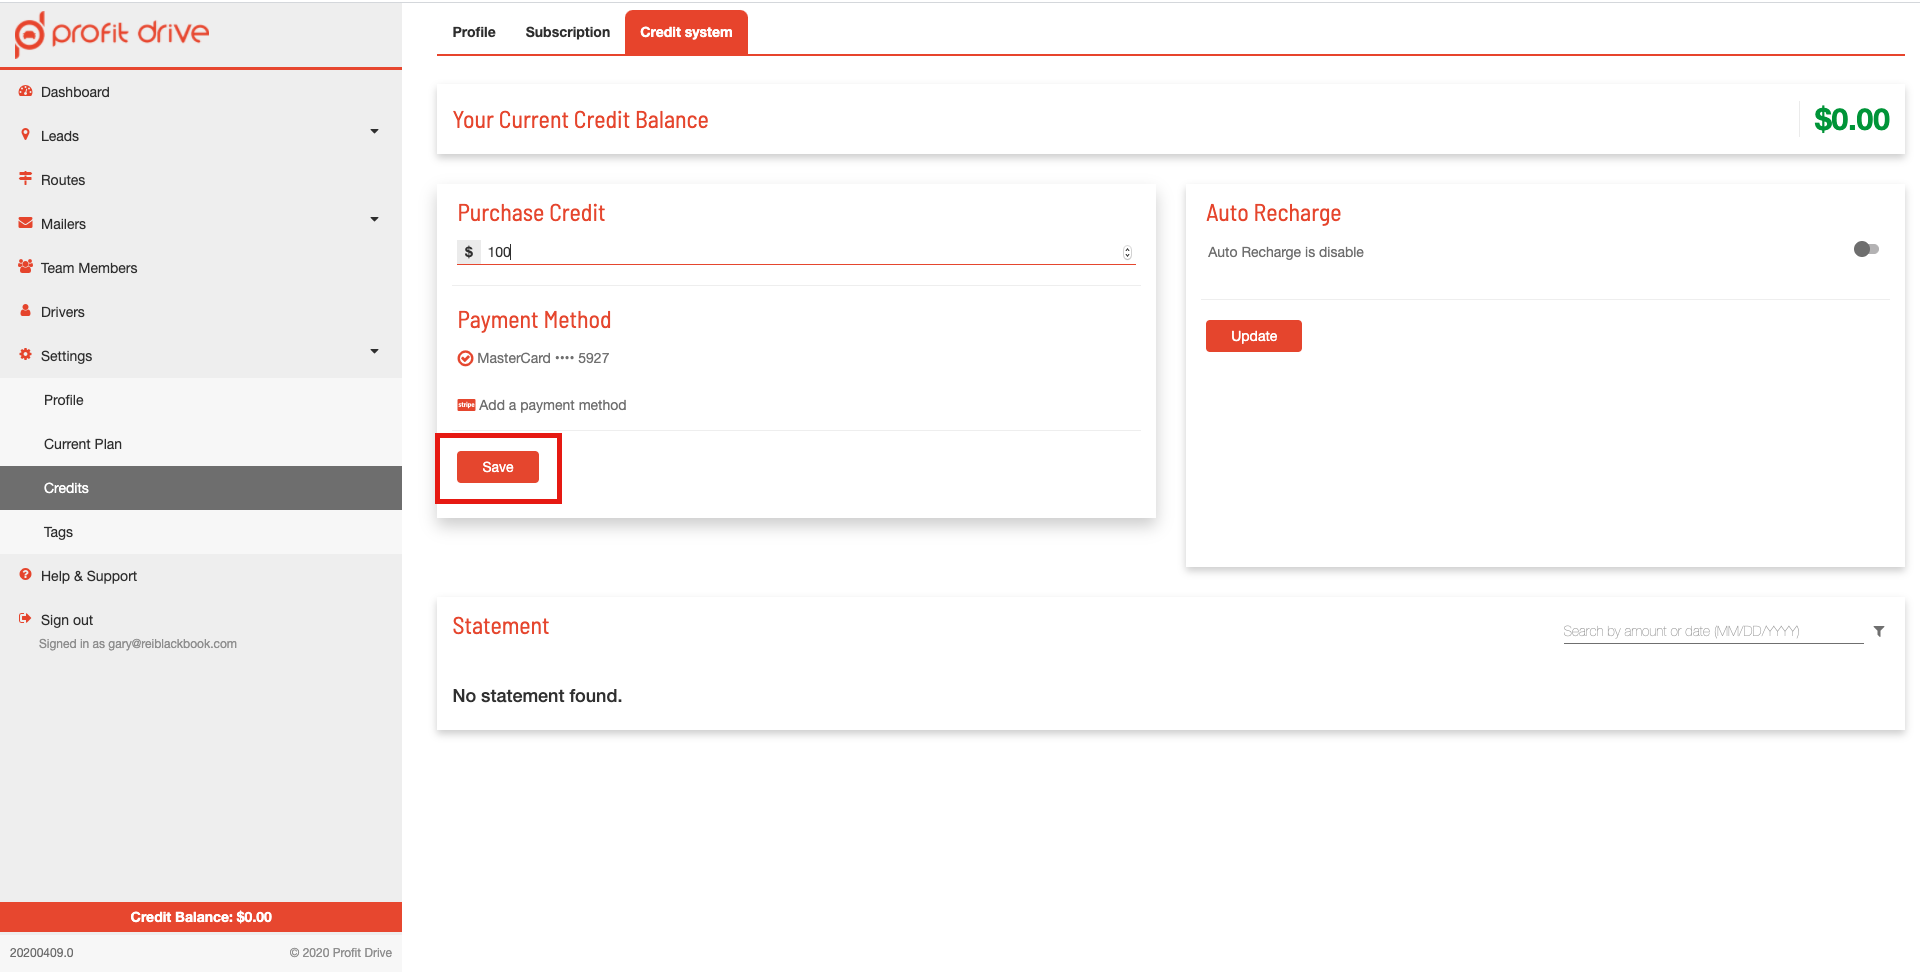Switch to the Subscription tab
This screenshot has width=1920, height=972.
click(568, 32)
